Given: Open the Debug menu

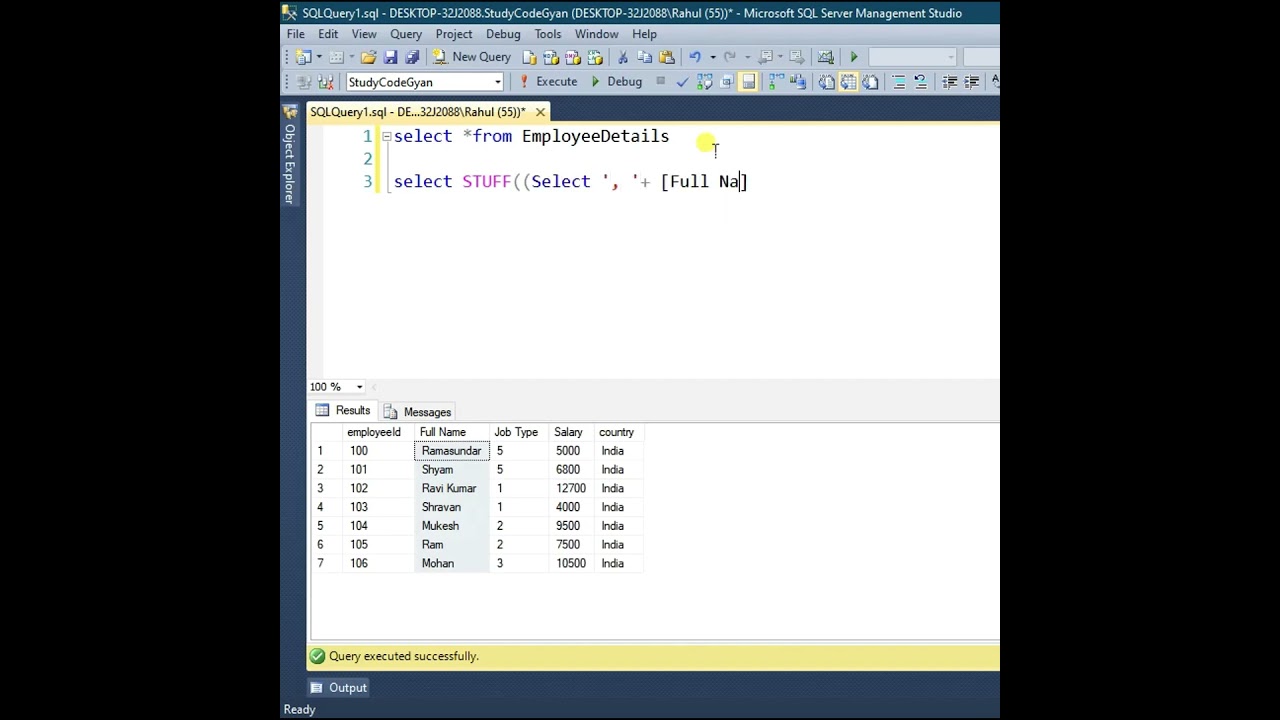Looking at the screenshot, I should [x=503, y=34].
